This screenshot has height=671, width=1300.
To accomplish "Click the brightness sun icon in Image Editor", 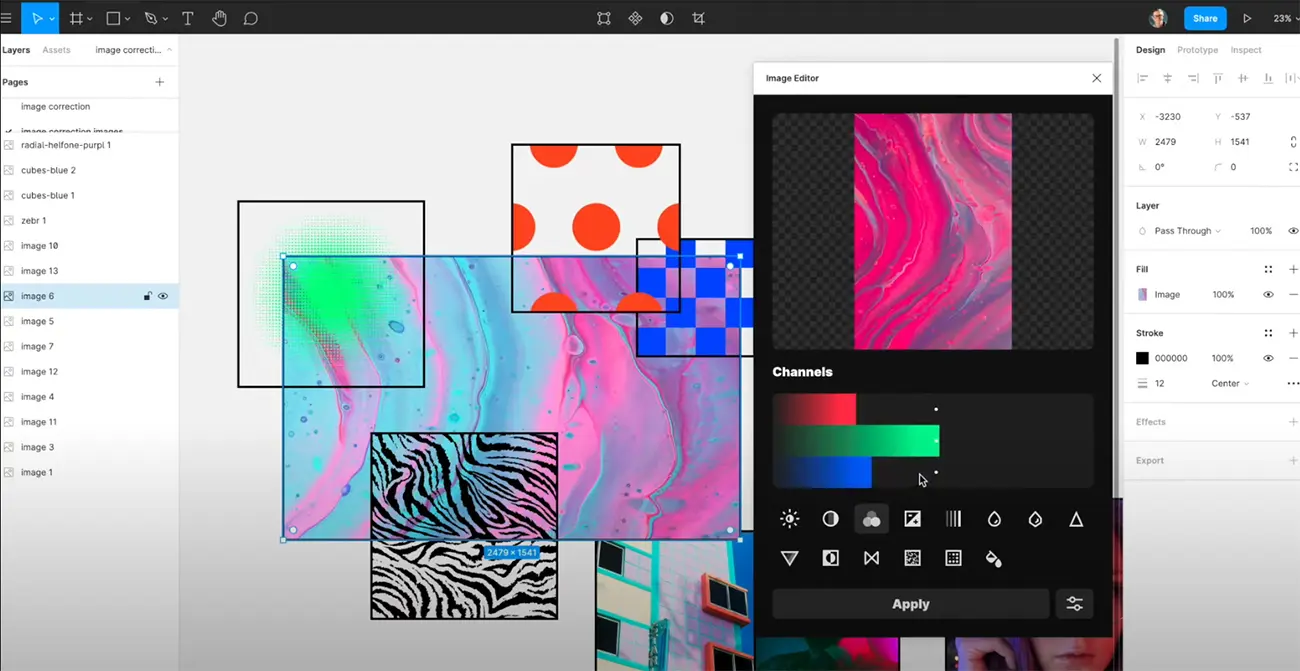I will click(789, 519).
